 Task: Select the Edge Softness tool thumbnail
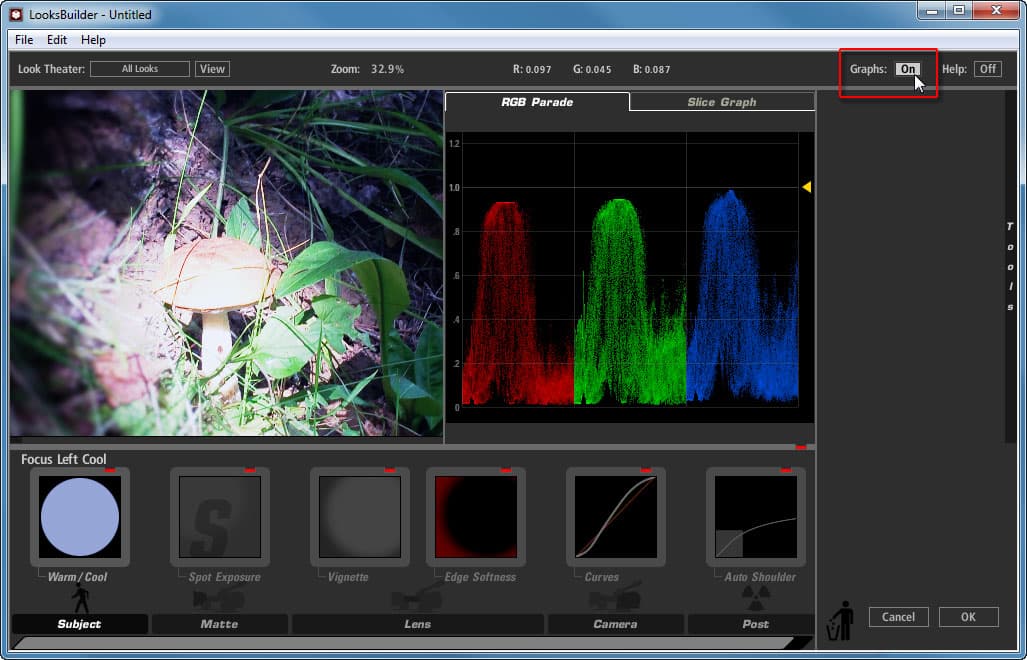pos(476,517)
